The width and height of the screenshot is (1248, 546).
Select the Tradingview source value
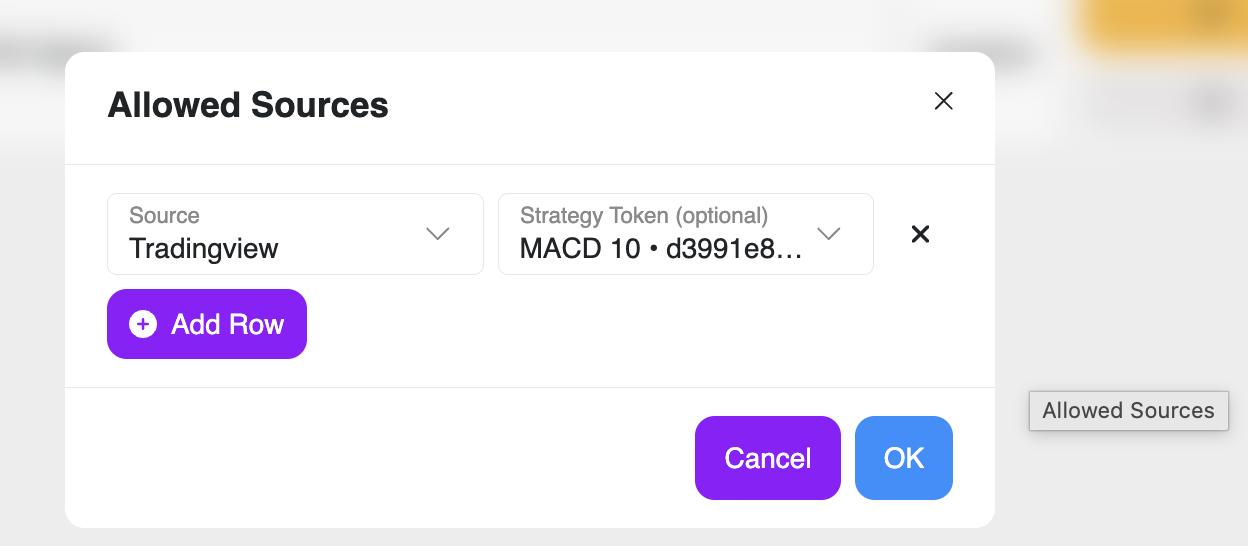click(204, 249)
